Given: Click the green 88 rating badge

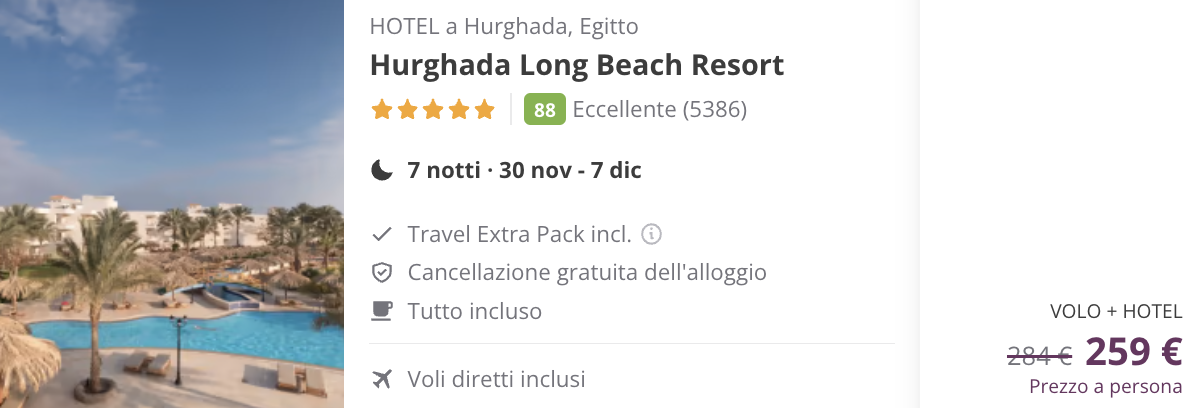Looking at the screenshot, I should 545,110.
